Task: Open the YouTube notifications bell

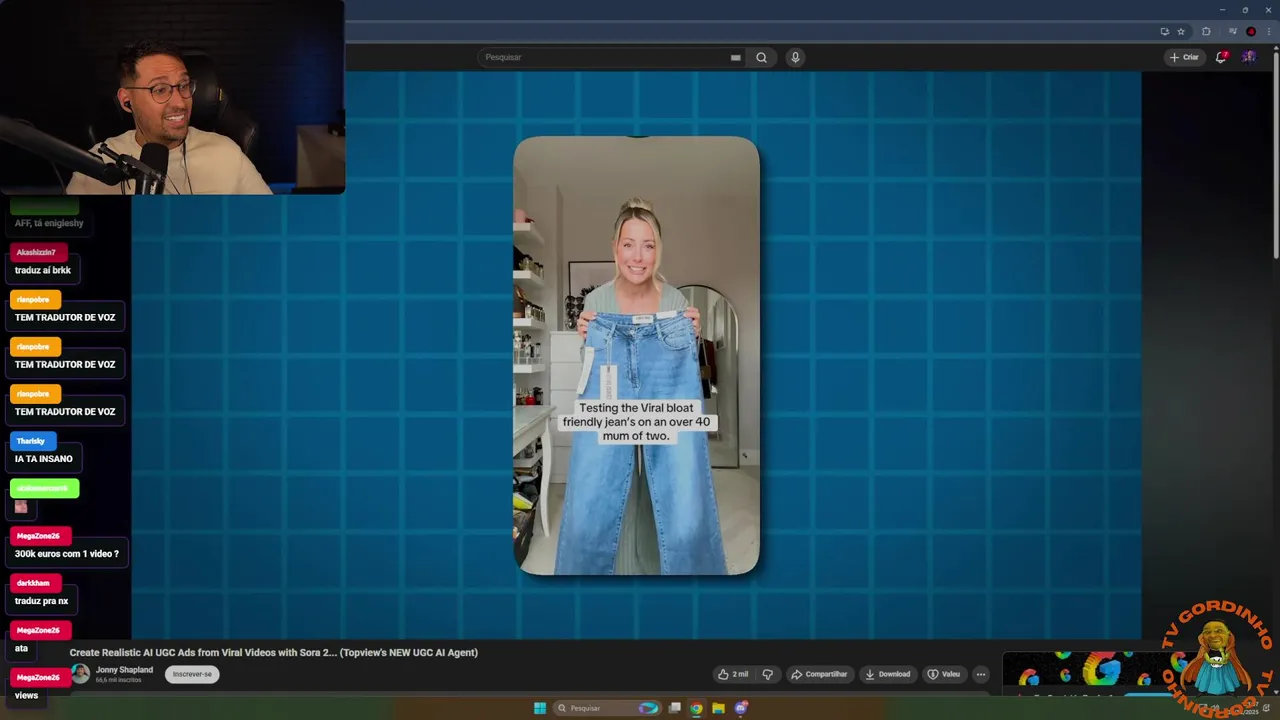Action: point(1220,57)
